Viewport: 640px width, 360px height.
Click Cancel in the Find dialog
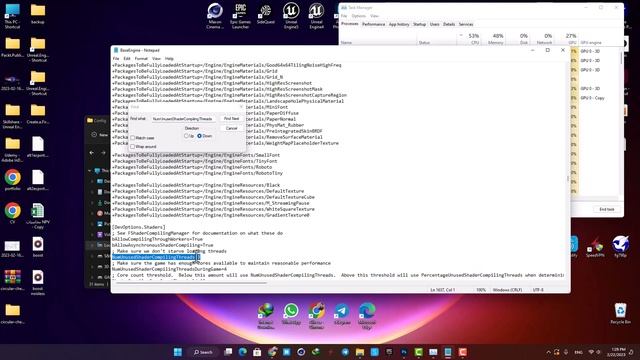coord(231,128)
